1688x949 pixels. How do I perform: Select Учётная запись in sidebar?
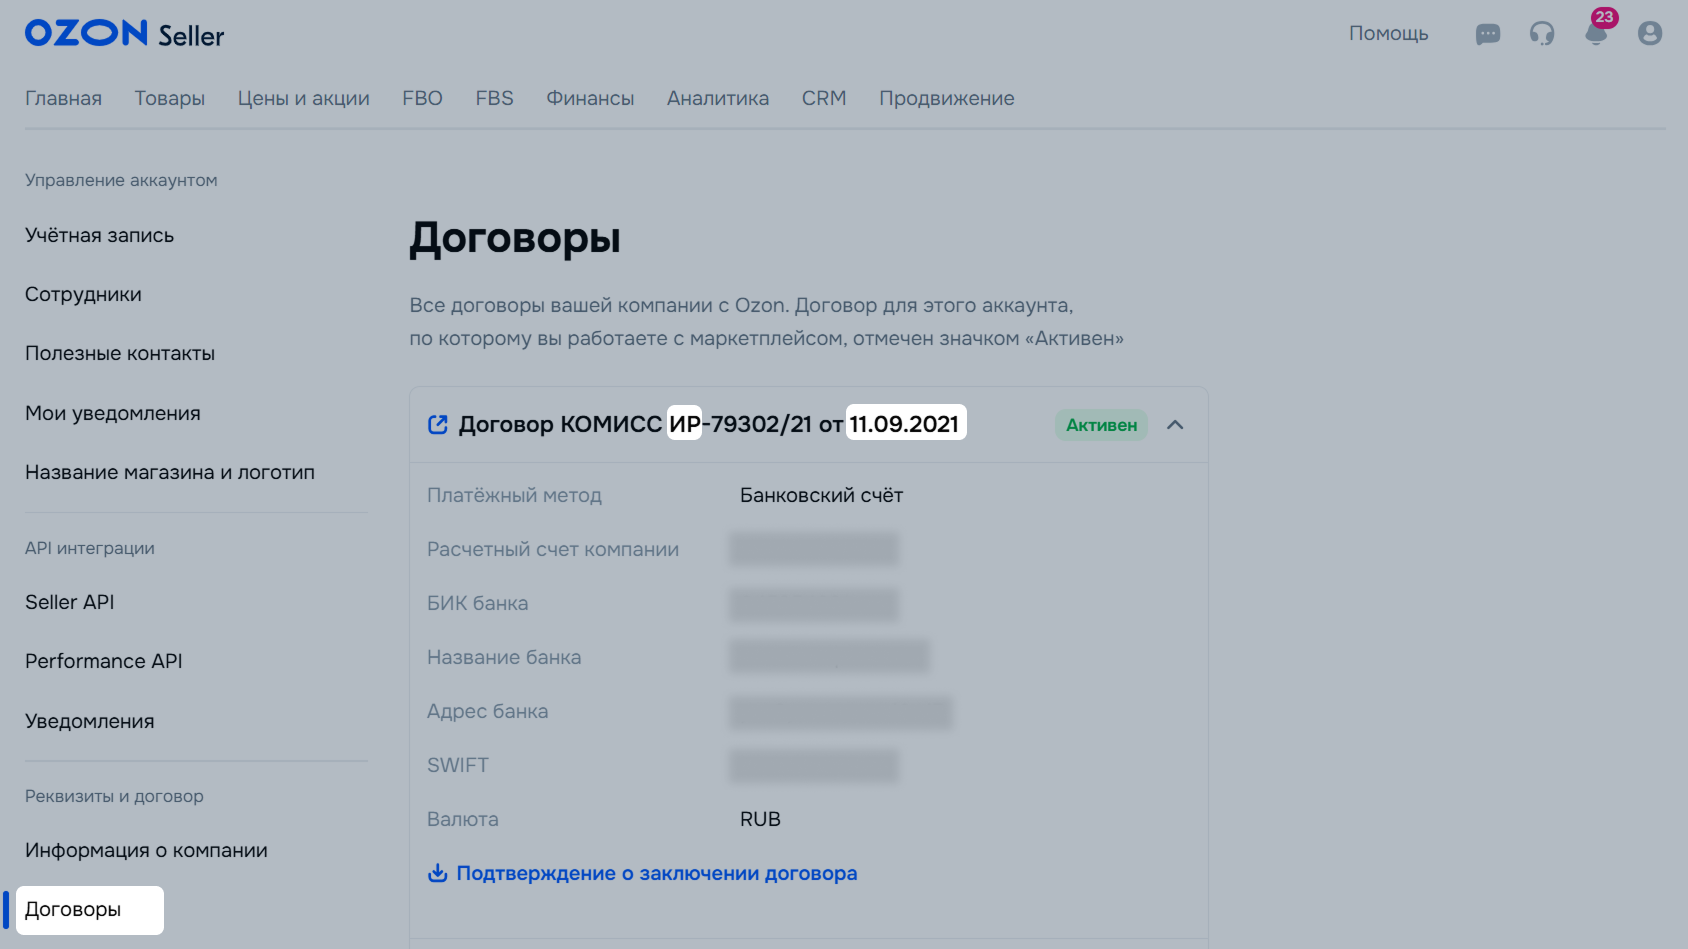99,235
